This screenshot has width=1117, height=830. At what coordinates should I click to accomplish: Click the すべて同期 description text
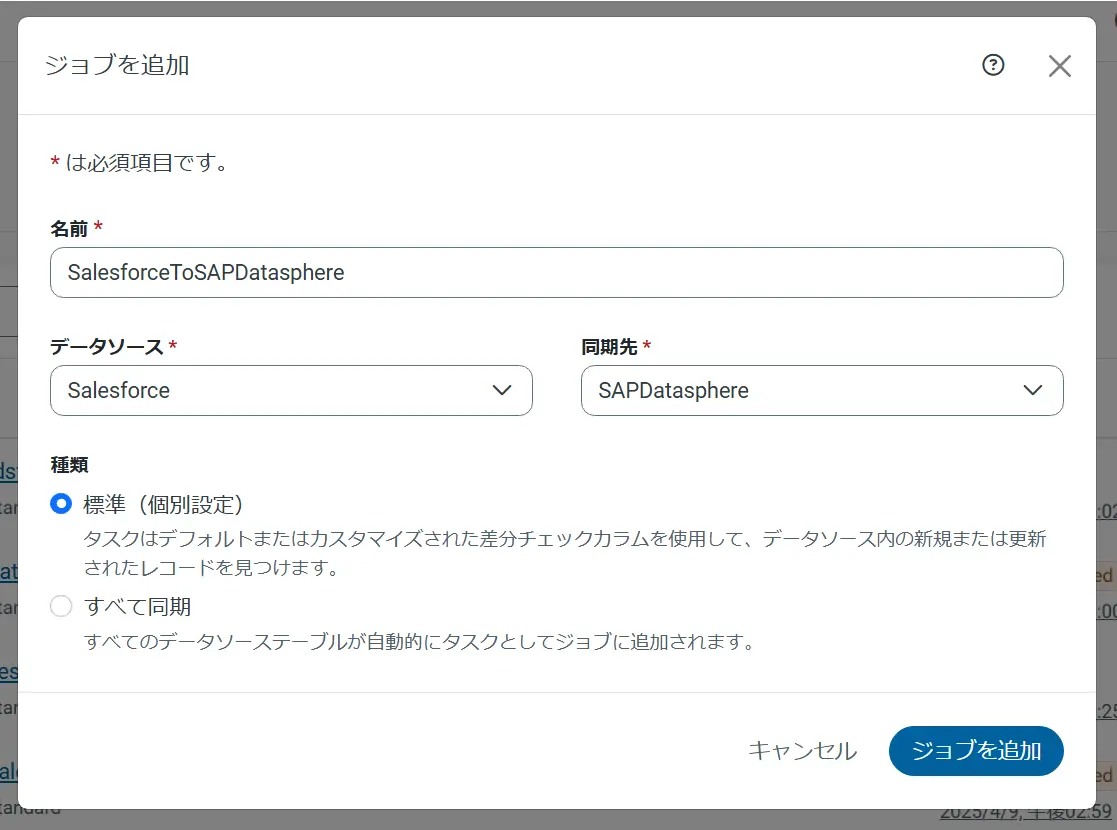[x=418, y=641]
